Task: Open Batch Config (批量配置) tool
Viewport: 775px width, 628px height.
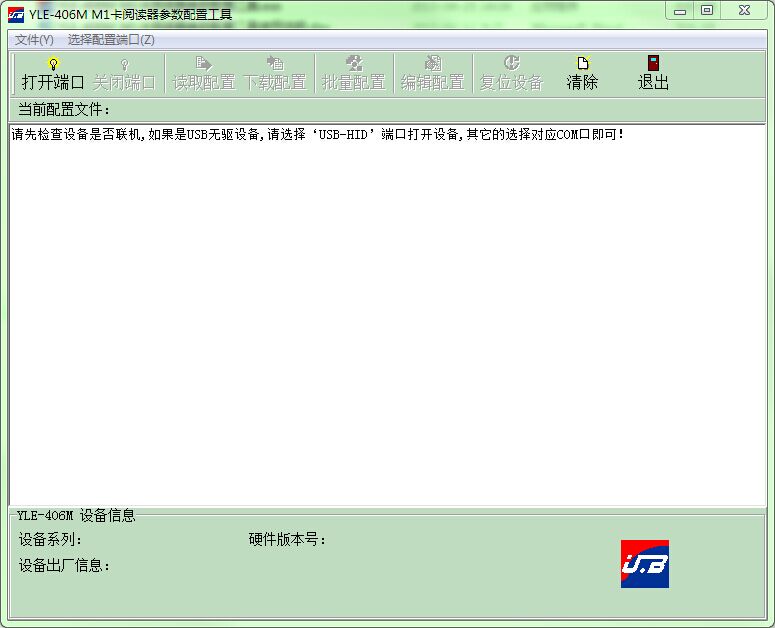Action: pos(353,73)
